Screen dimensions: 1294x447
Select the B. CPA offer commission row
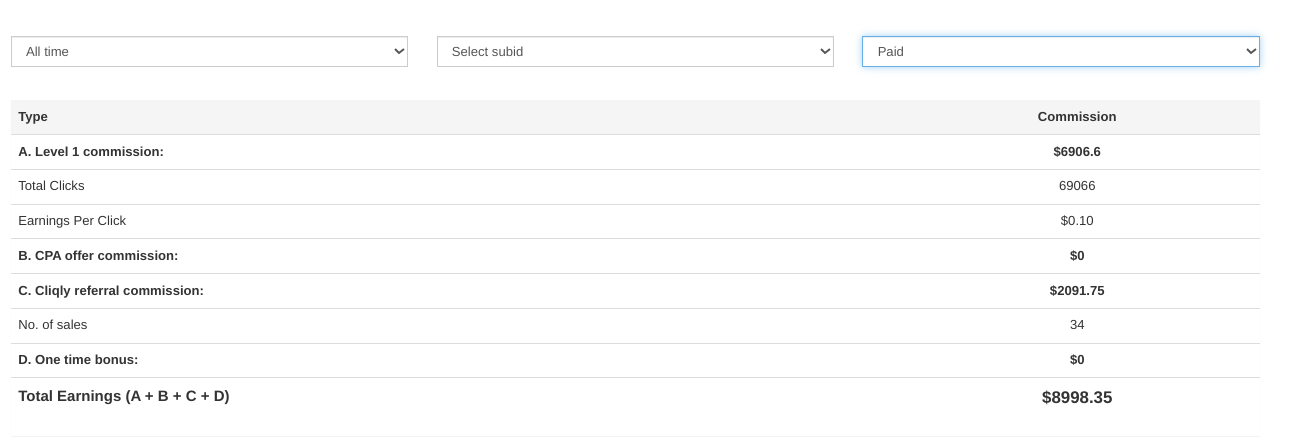point(635,256)
